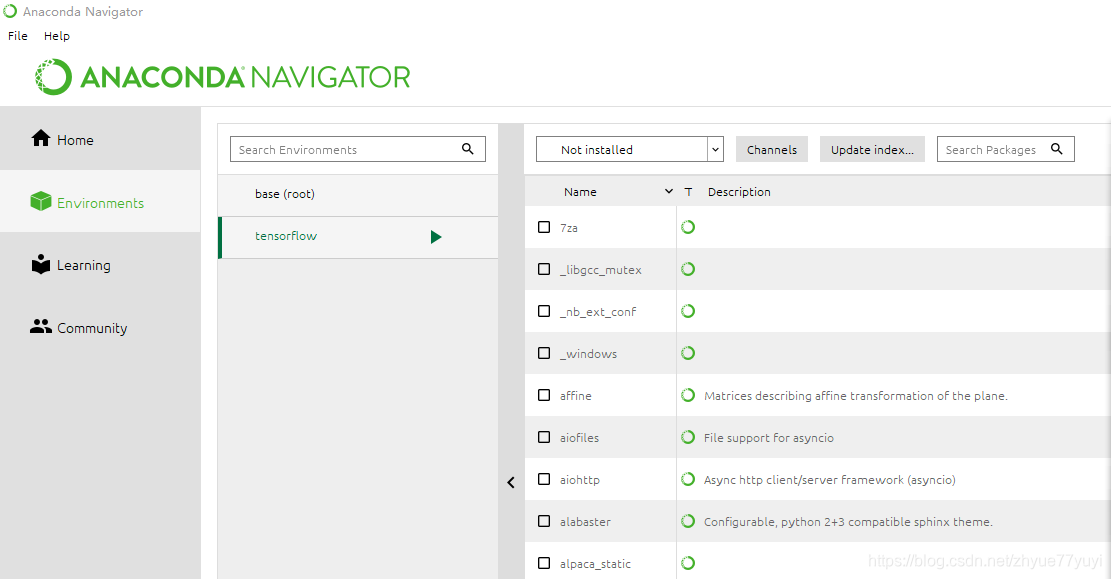1111x579 pixels.
Task: Click the 'affine' package name
Action: coord(575,395)
